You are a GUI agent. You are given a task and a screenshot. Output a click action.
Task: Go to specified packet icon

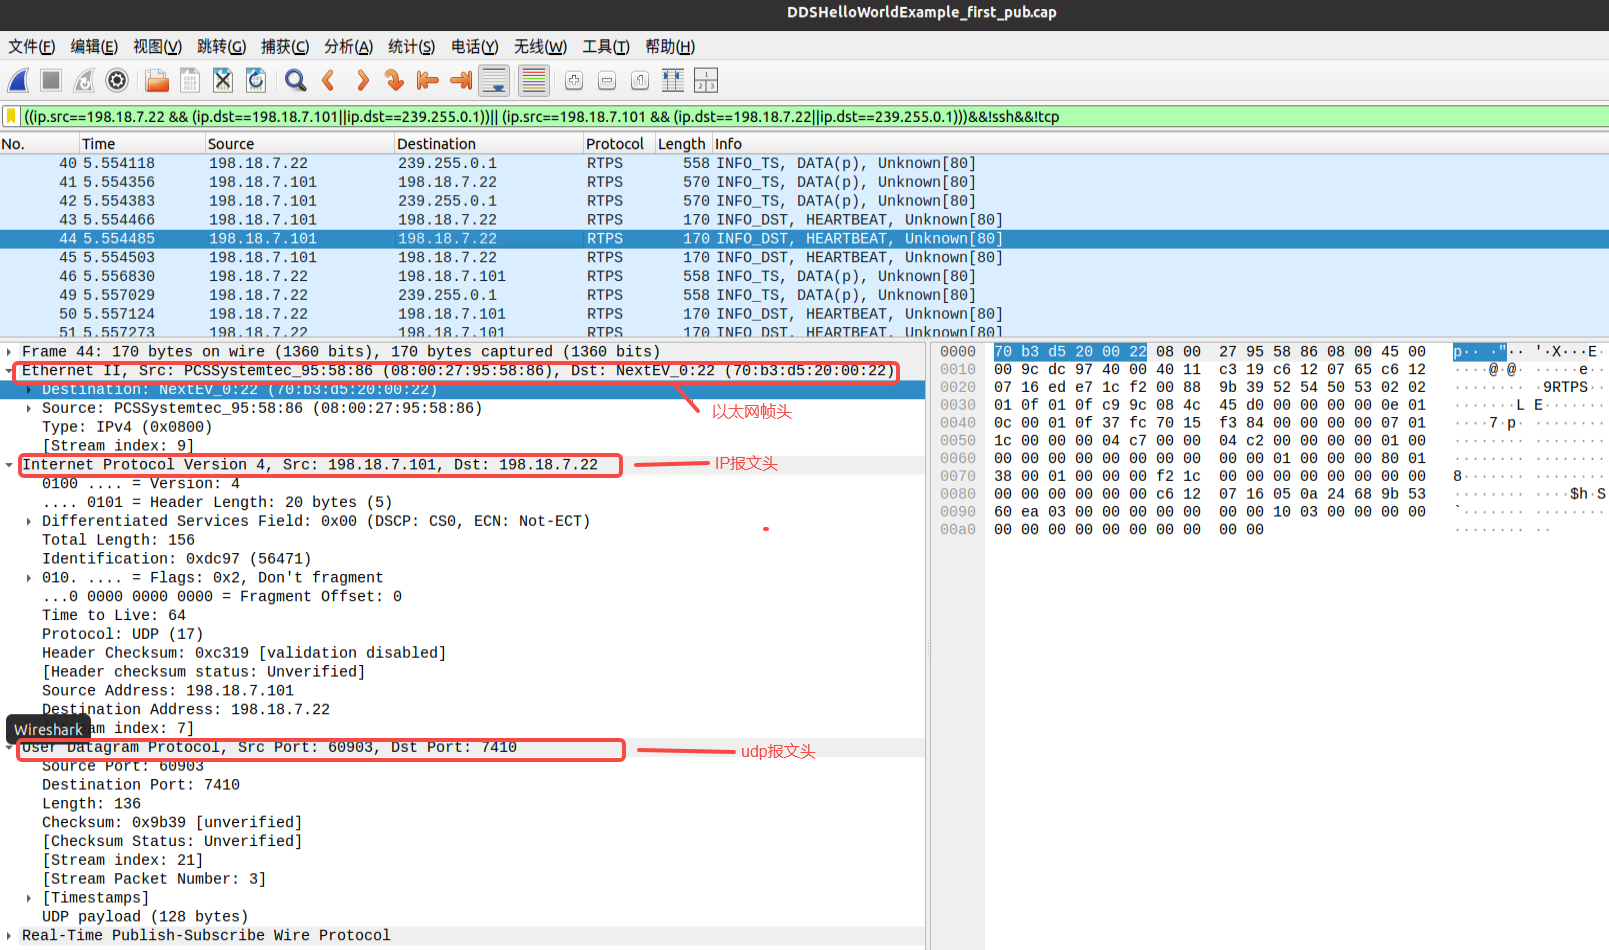coord(394,81)
